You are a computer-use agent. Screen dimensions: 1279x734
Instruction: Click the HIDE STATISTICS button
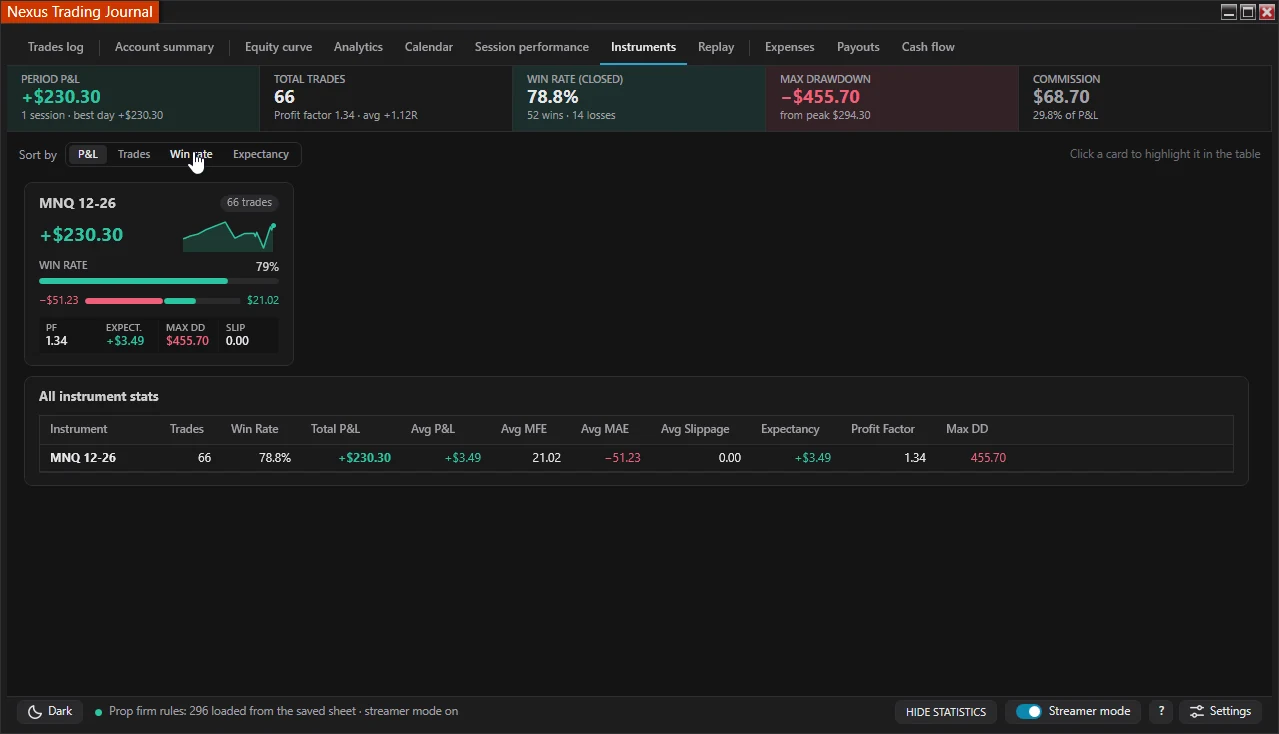click(946, 712)
